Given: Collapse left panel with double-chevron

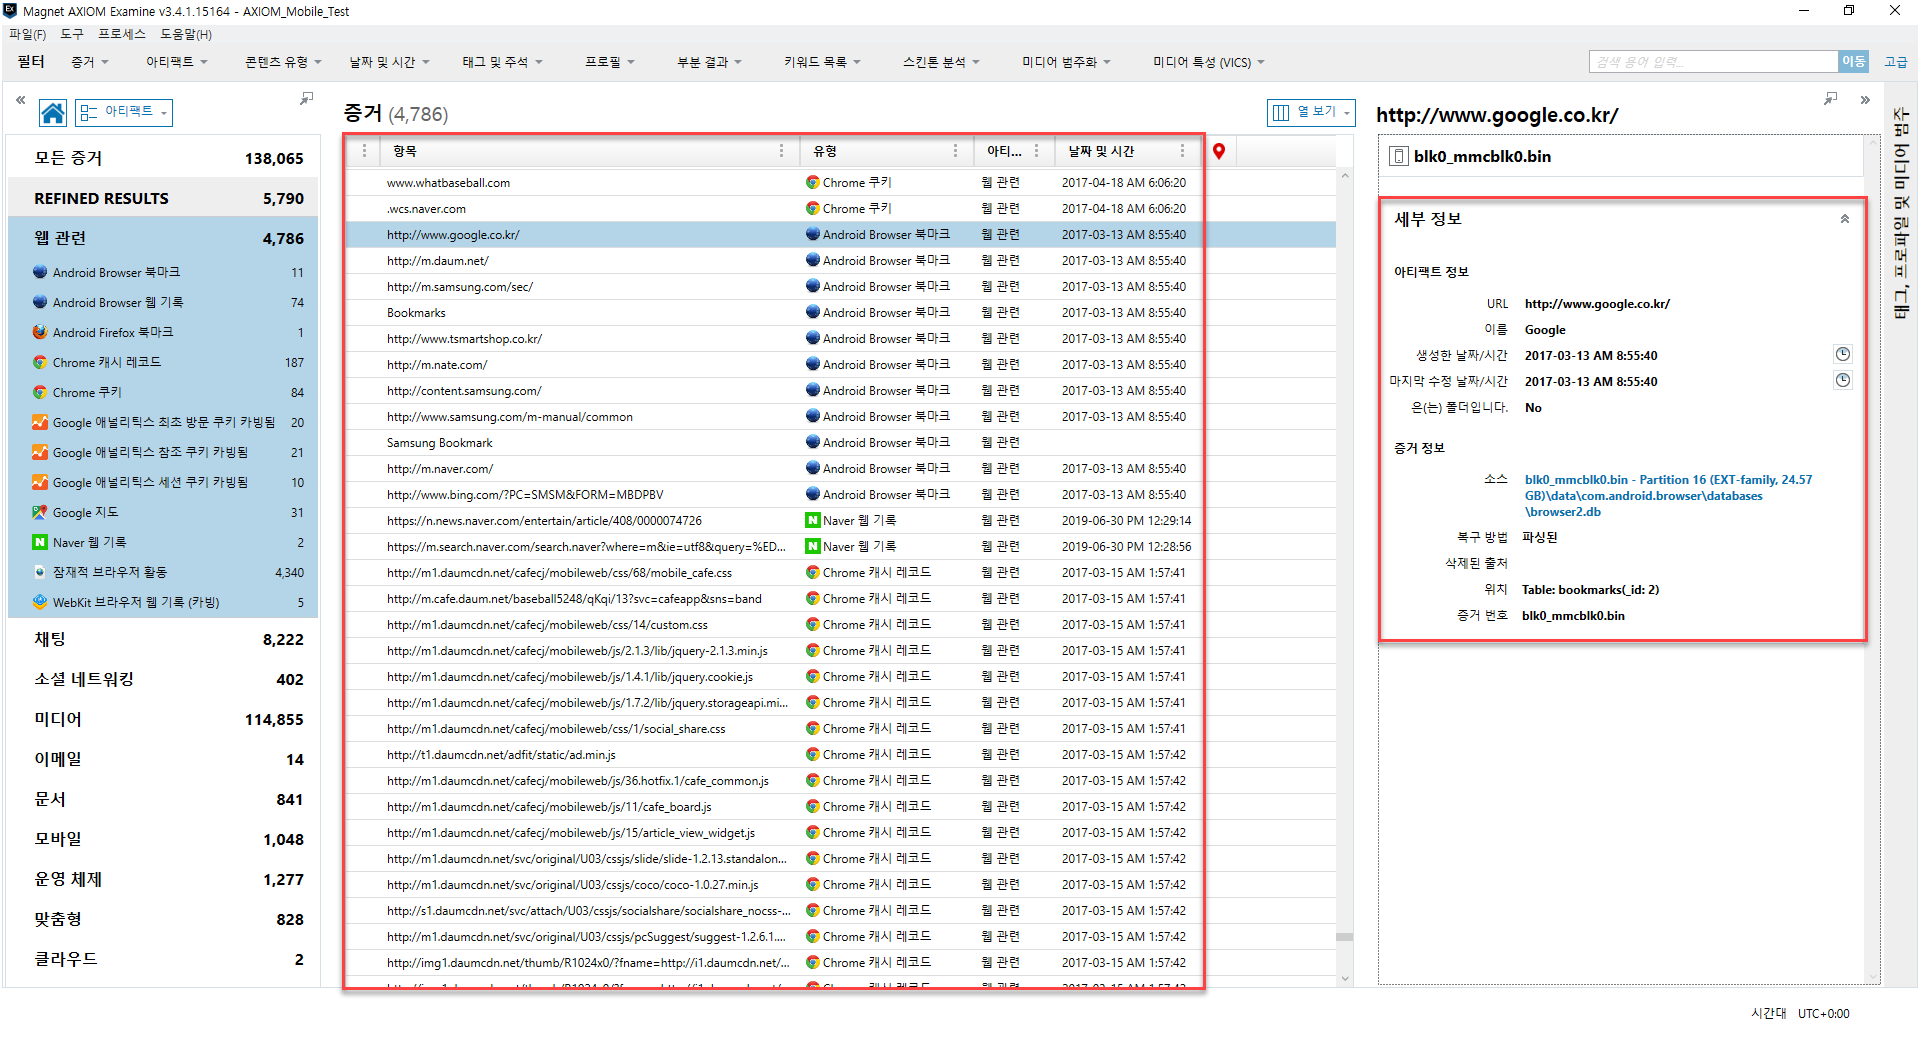Looking at the screenshot, I should point(20,100).
